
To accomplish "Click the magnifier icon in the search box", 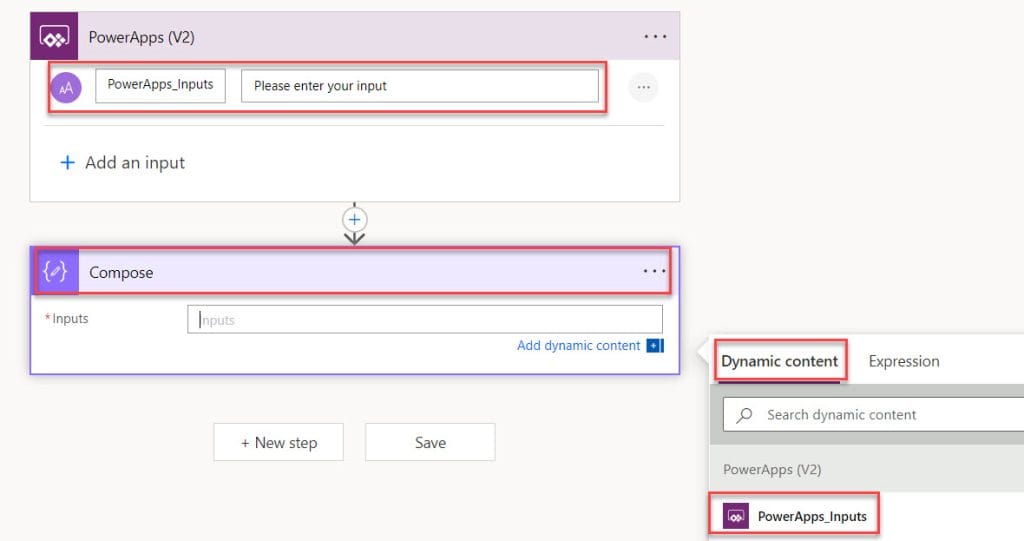I will [x=744, y=415].
